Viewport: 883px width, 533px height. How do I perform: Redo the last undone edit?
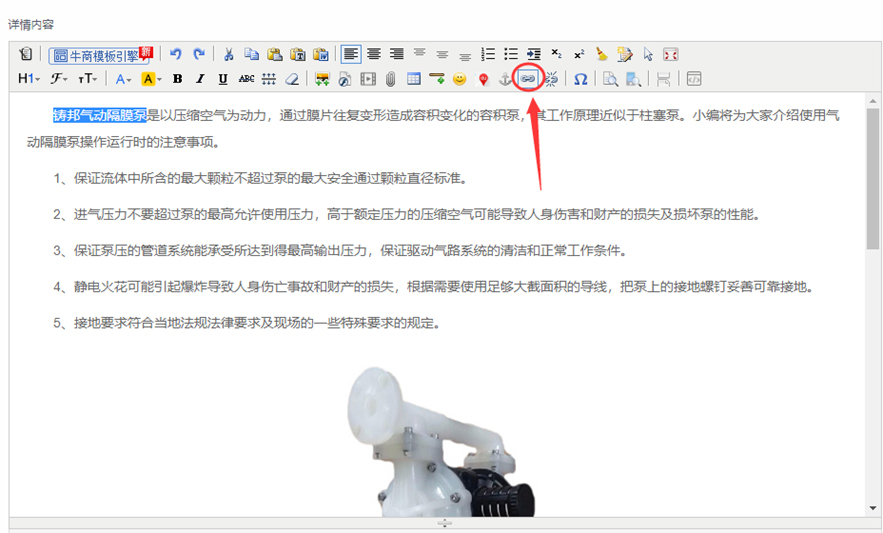point(199,54)
